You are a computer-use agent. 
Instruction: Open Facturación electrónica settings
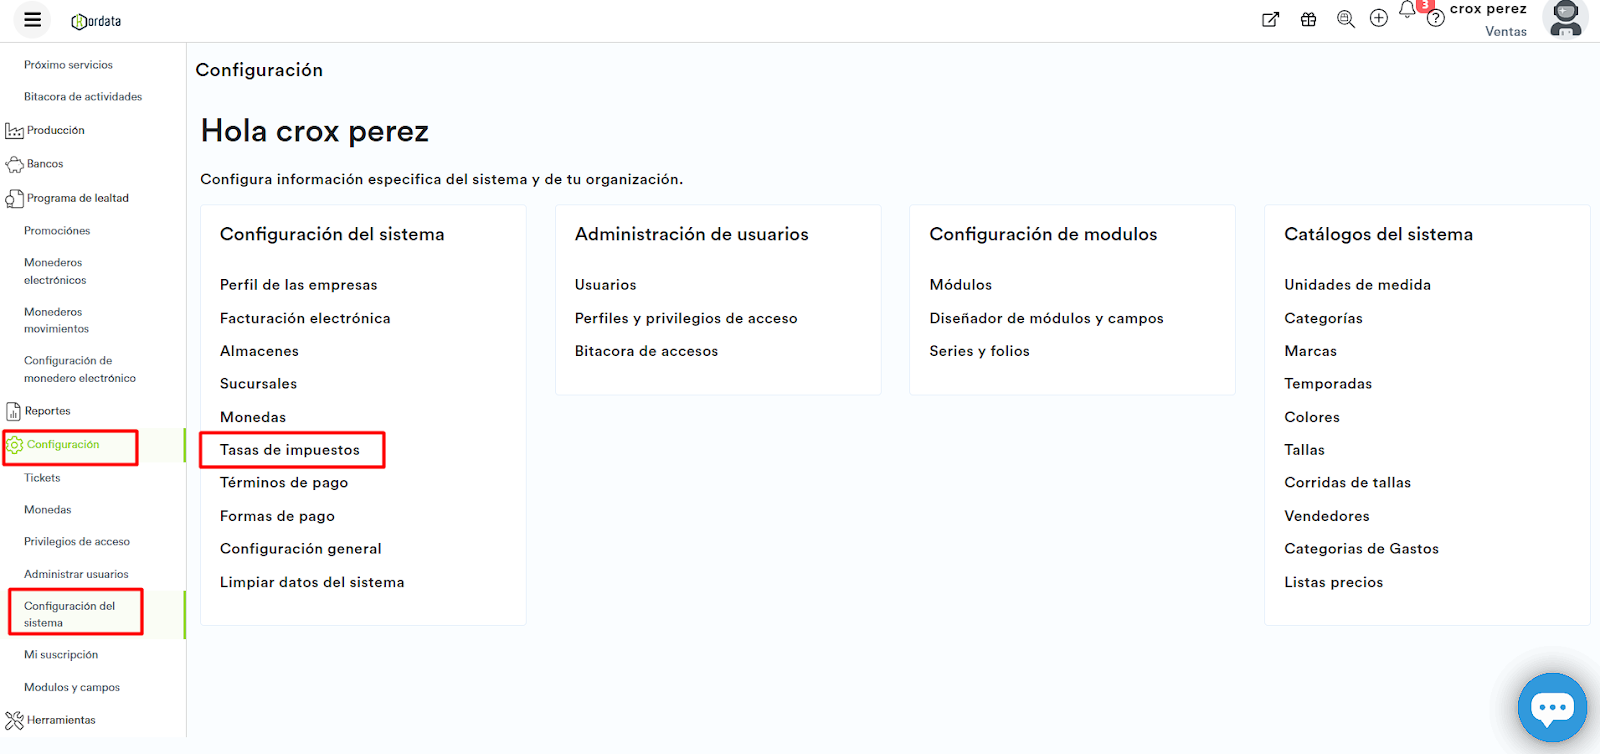pyautogui.click(x=305, y=318)
